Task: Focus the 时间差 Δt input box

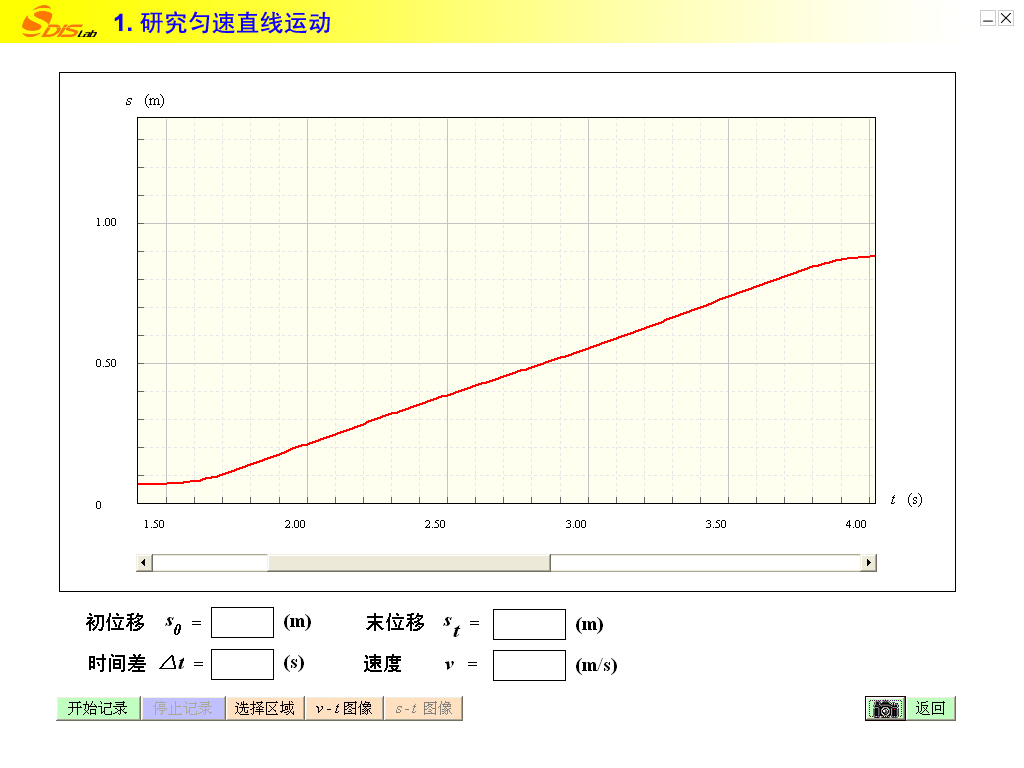Action: click(x=242, y=664)
